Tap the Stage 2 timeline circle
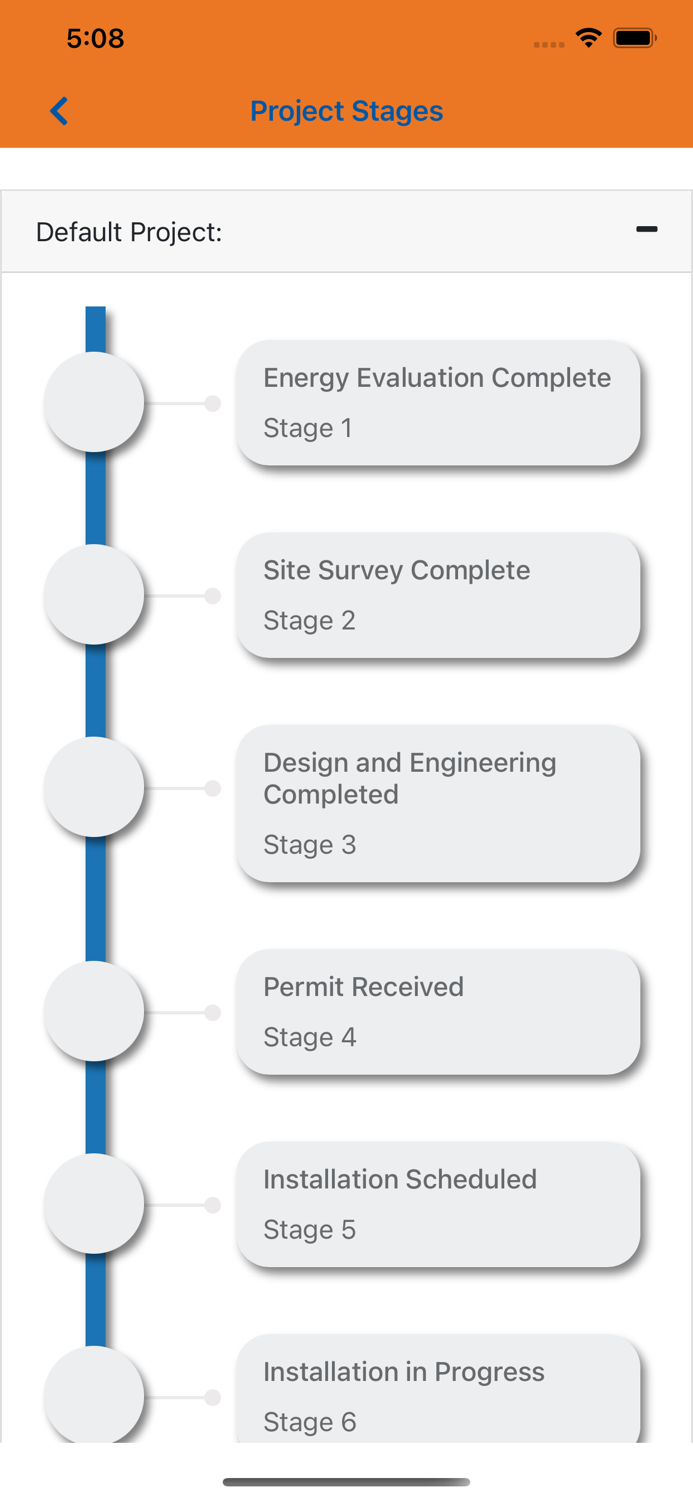Image resolution: width=693 pixels, height=1500 pixels. click(94, 595)
